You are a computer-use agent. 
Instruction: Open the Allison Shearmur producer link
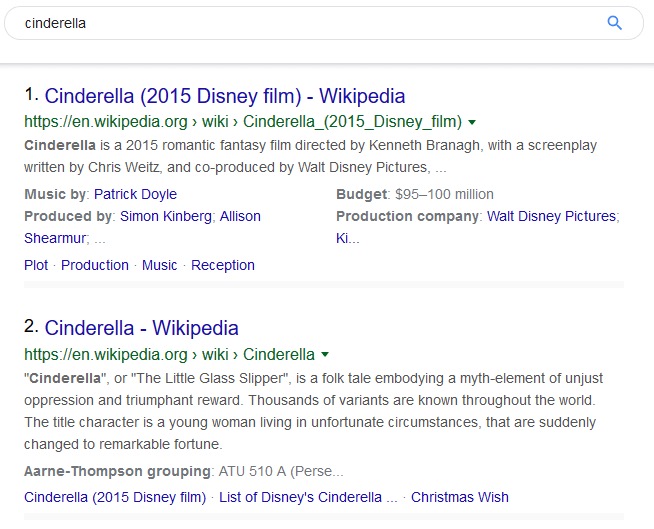pyautogui.click(x=240, y=216)
